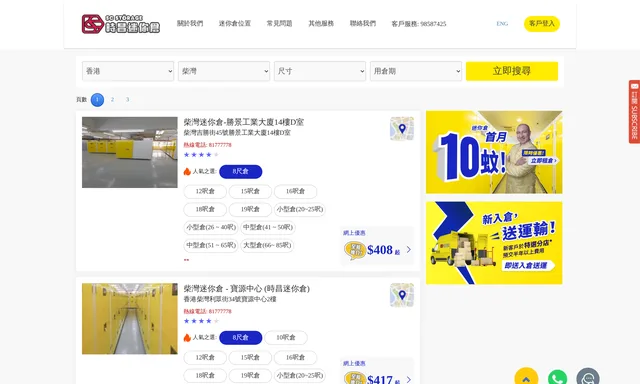Click arrow beside the $408 online price
640x384 pixels.
(409, 249)
